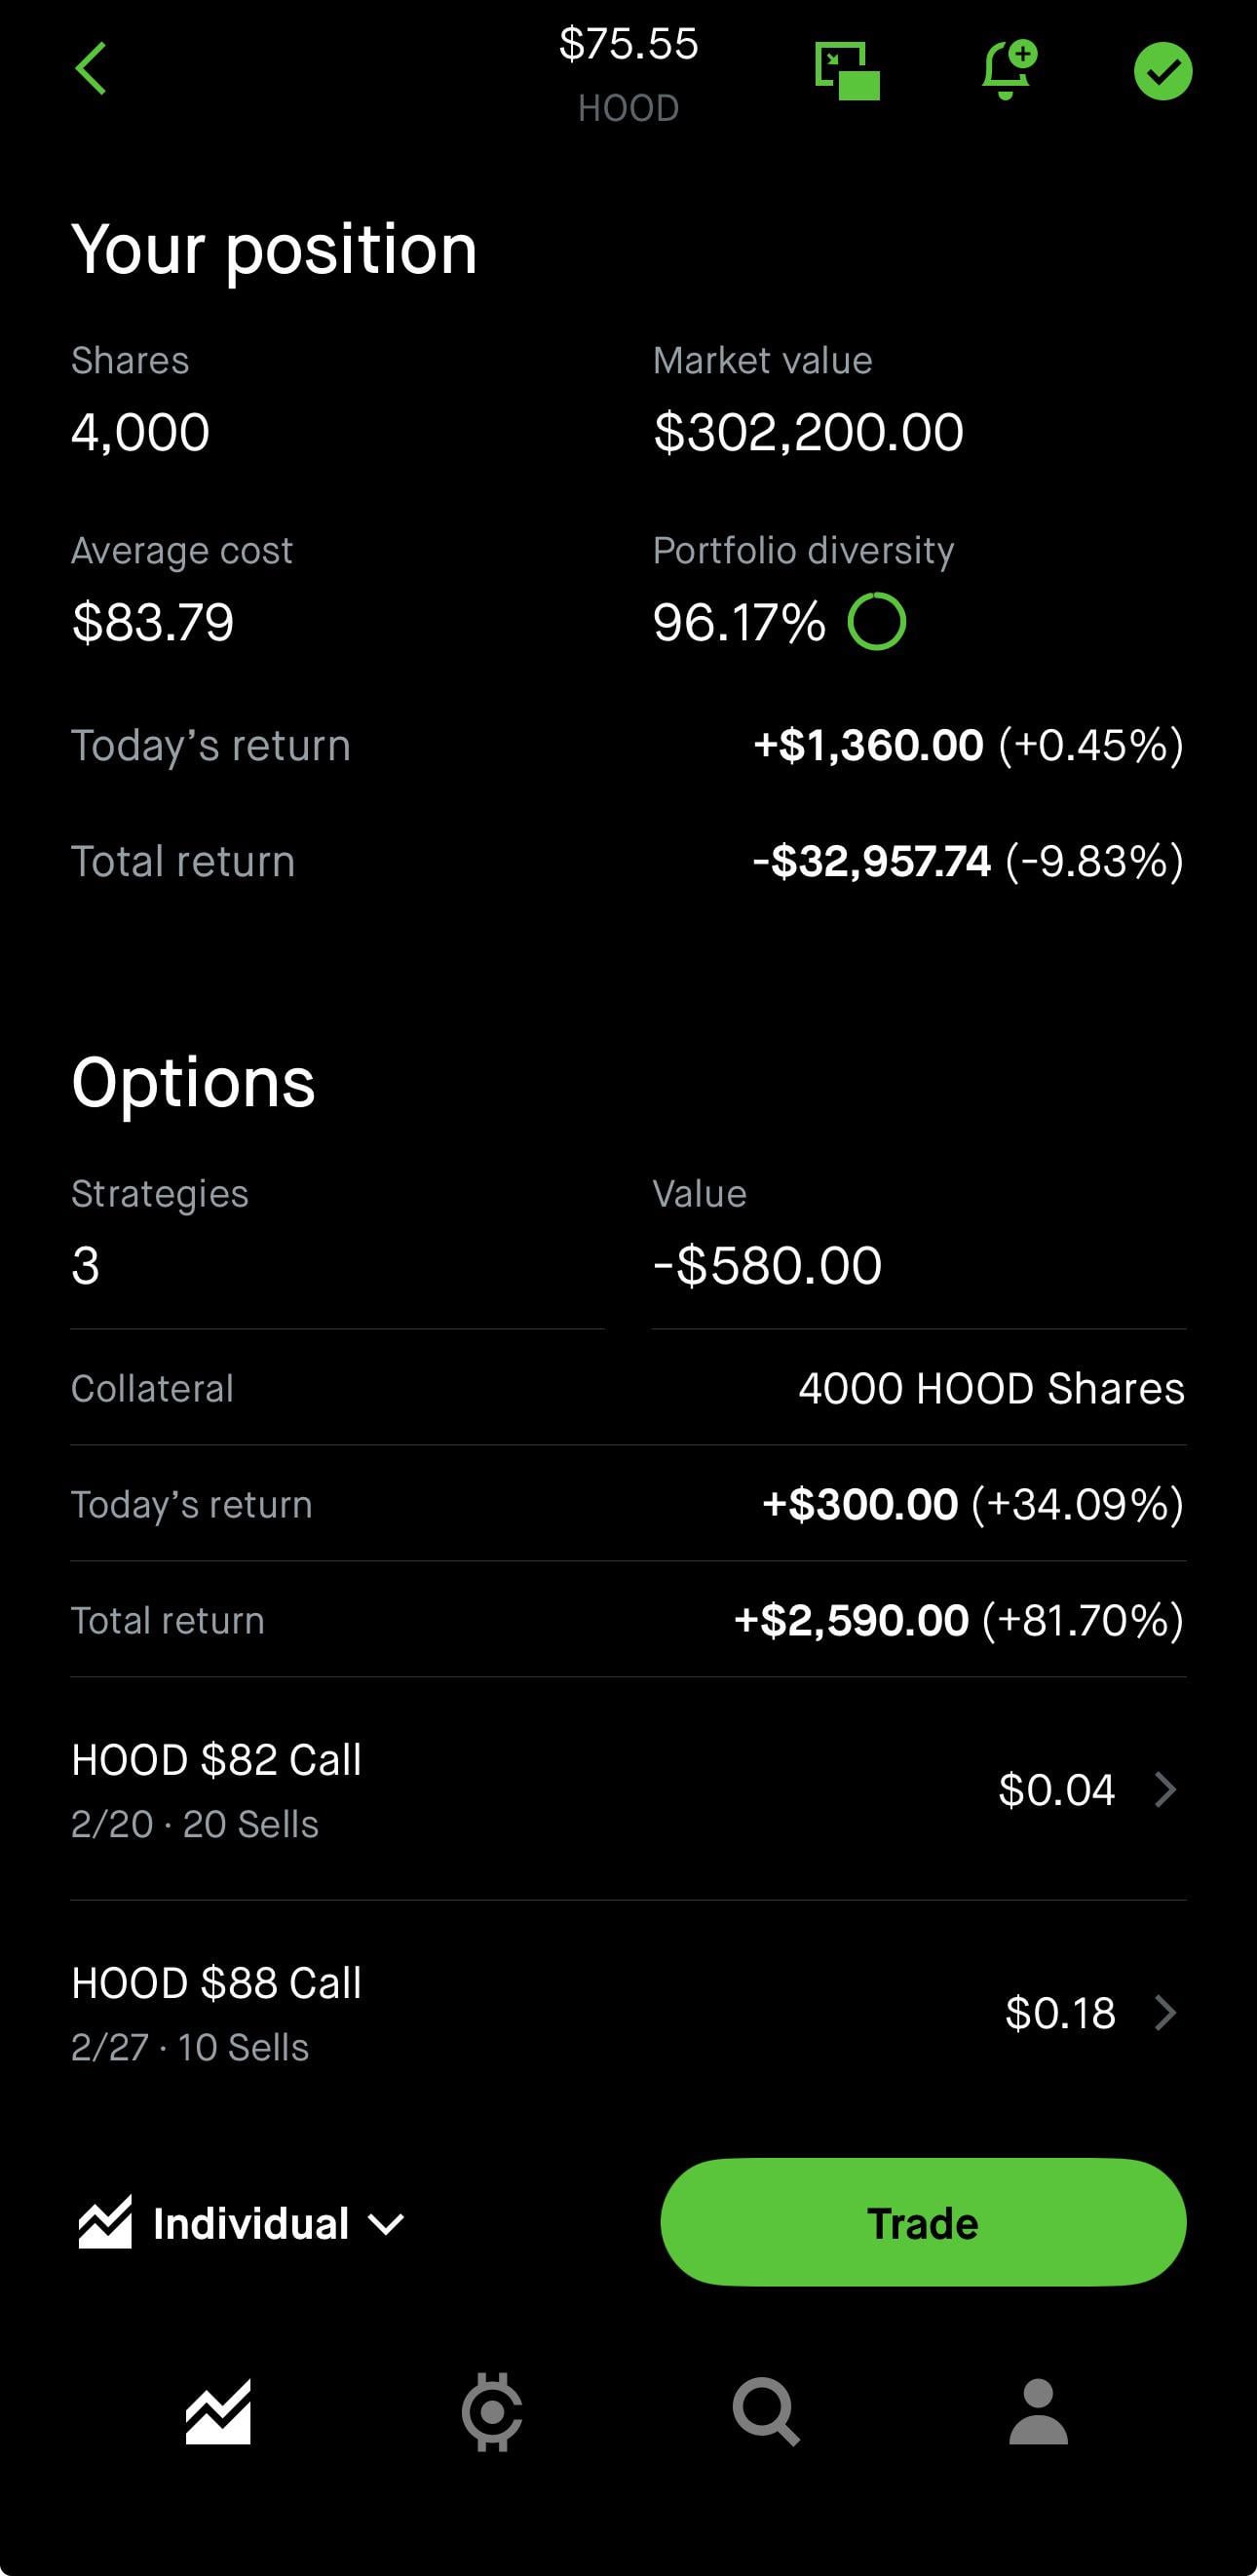Expand HOOD $82 Call chevron
Screen dimensions: 1257x2576
click(x=1165, y=1789)
